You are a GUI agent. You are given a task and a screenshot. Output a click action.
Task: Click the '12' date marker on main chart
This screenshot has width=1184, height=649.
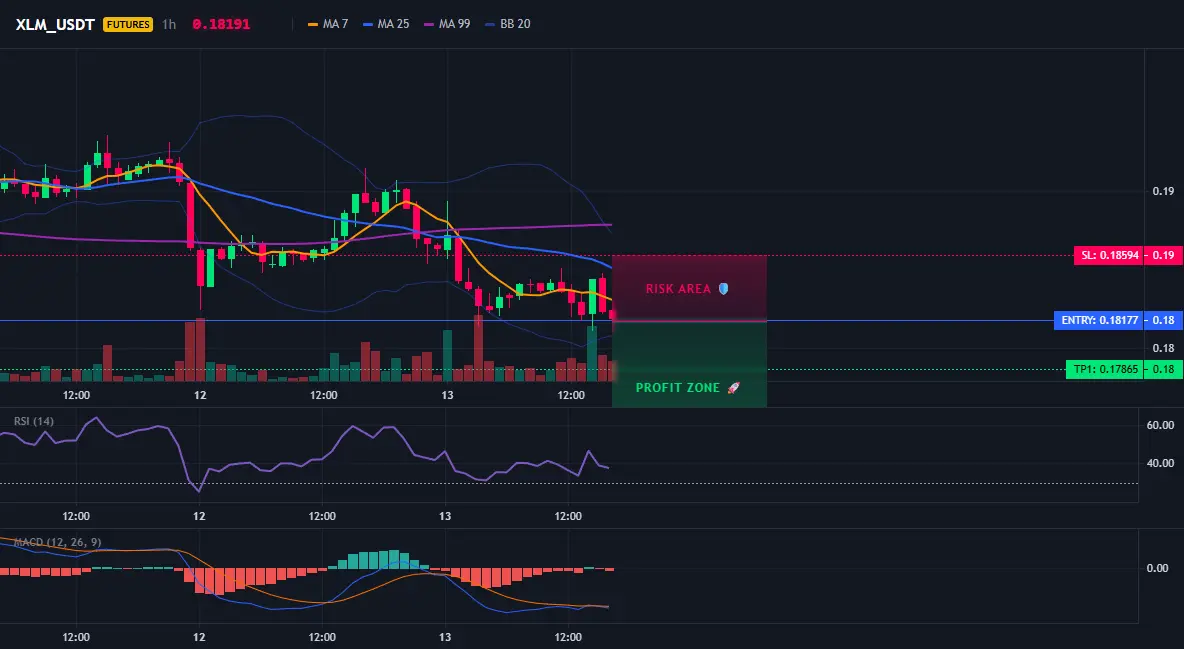[x=200, y=395]
